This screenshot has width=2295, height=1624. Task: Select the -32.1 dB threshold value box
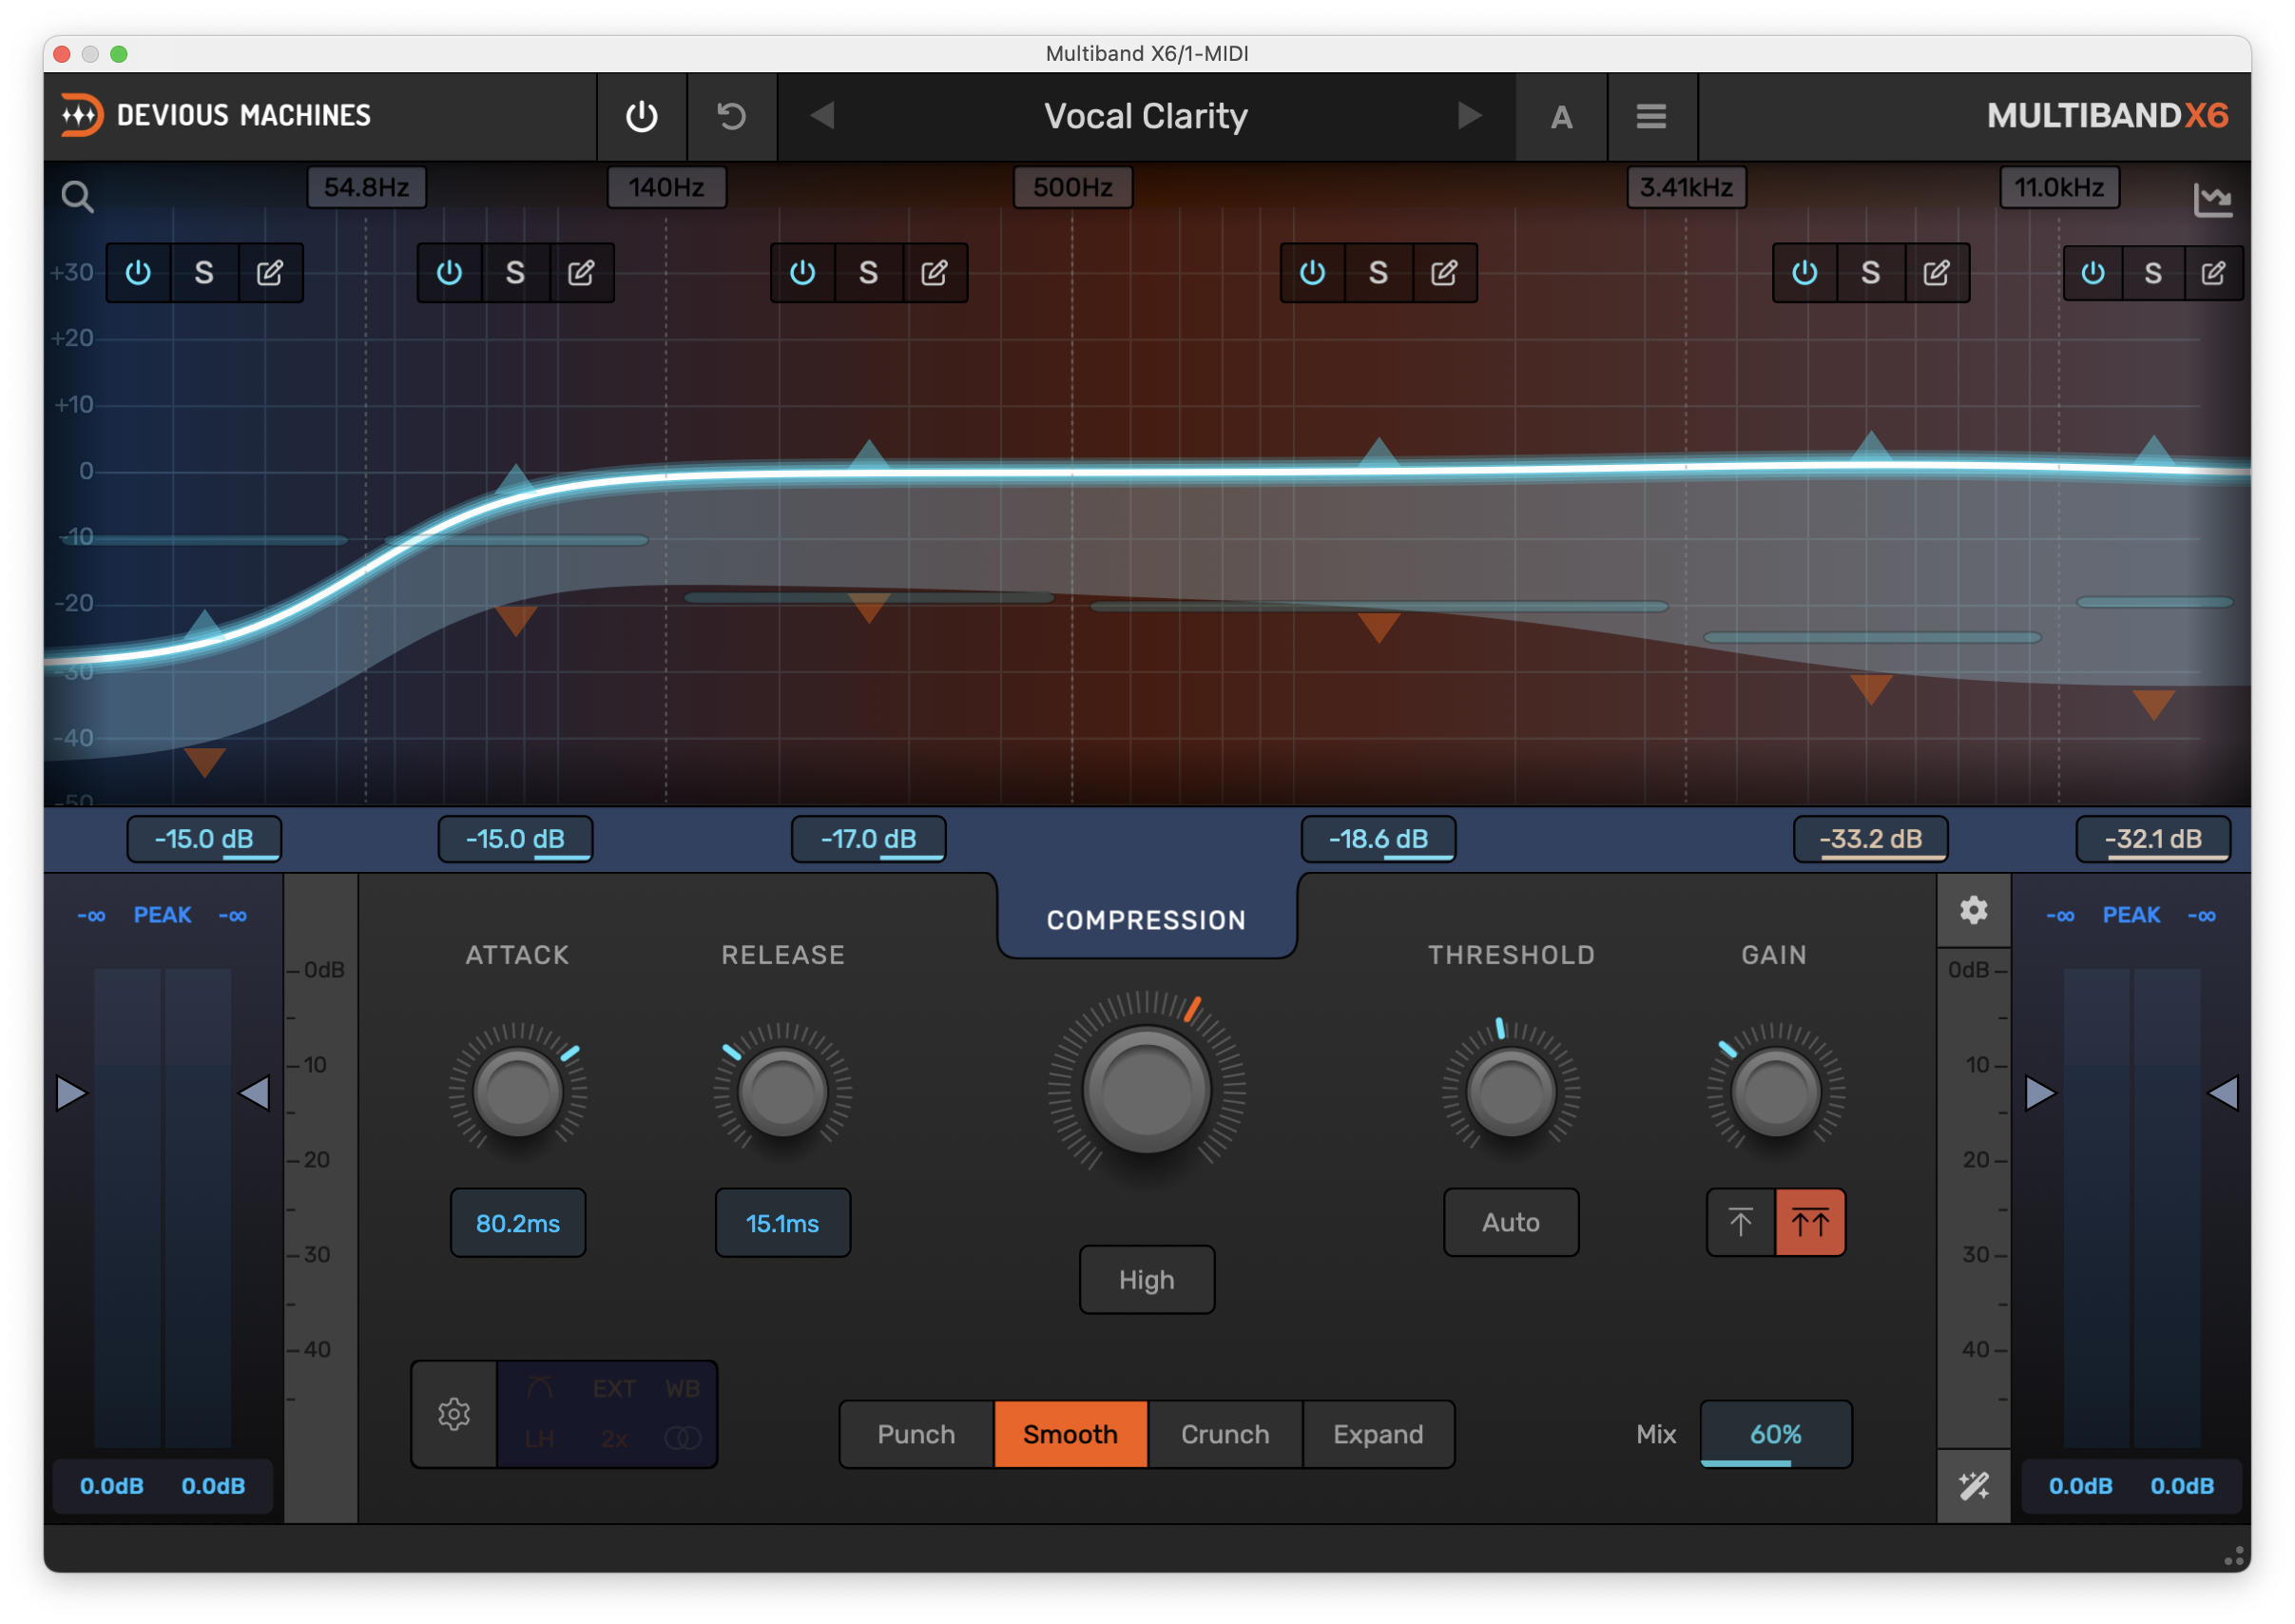pos(2153,839)
